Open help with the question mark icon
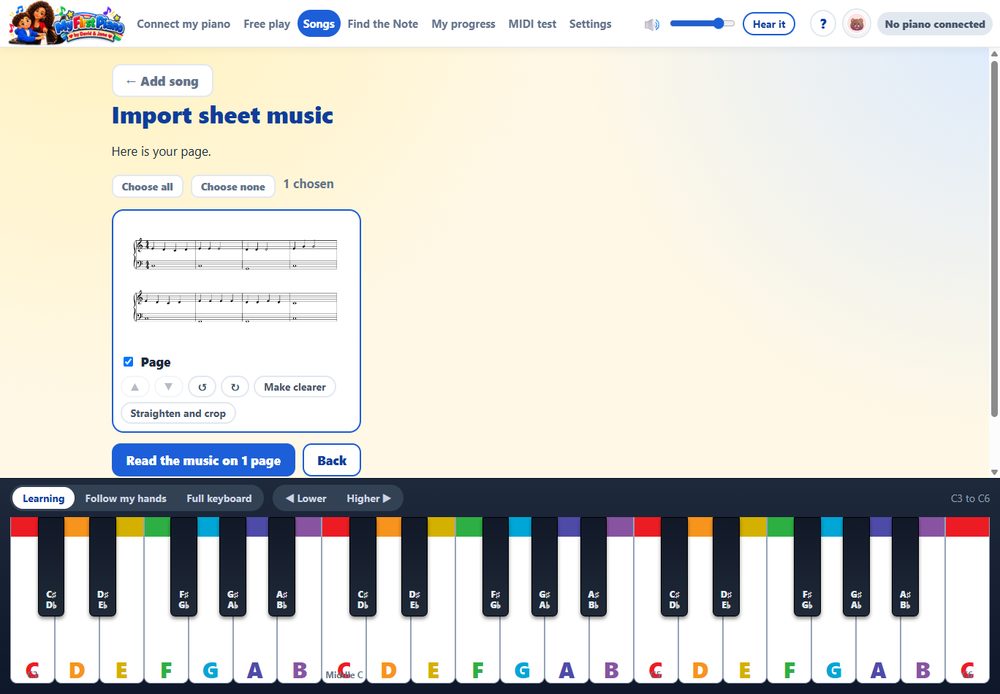This screenshot has width=1000, height=694. [x=823, y=24]
